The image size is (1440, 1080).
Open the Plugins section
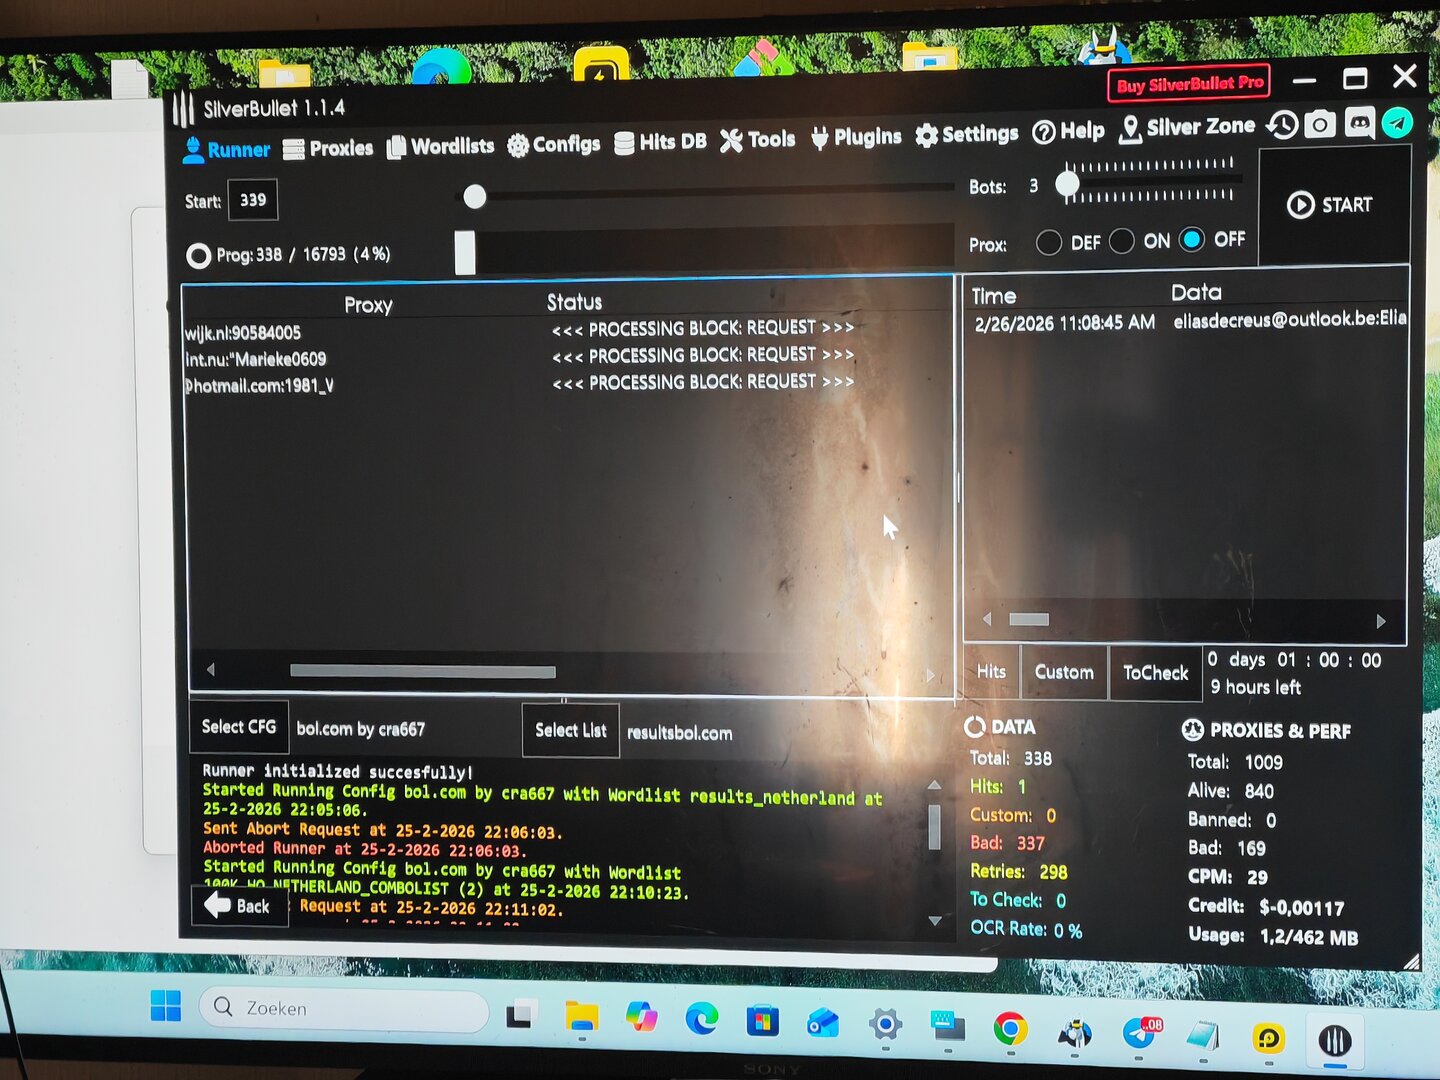click(856, 137)
